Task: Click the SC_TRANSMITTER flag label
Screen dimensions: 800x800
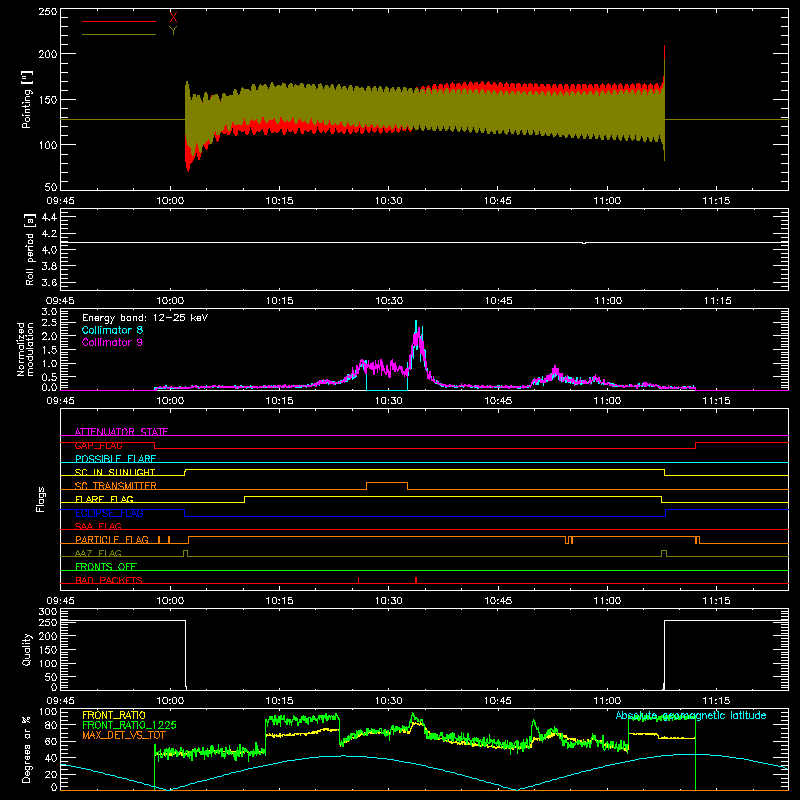Action: [x=116, y=486]
